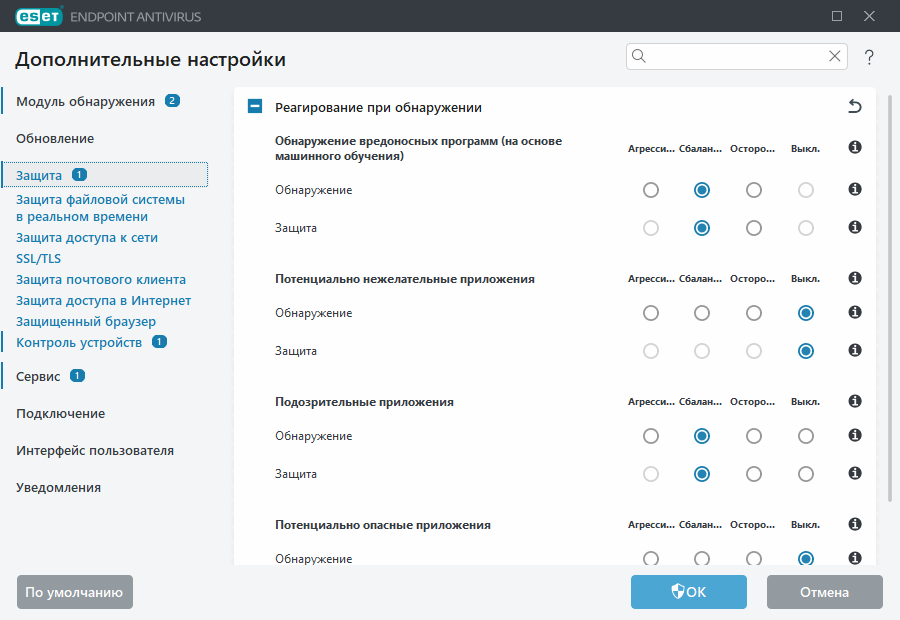Click the ESET logo in the title bar
The height and width of the screenshot is (620, 900).
coord(39,16)
